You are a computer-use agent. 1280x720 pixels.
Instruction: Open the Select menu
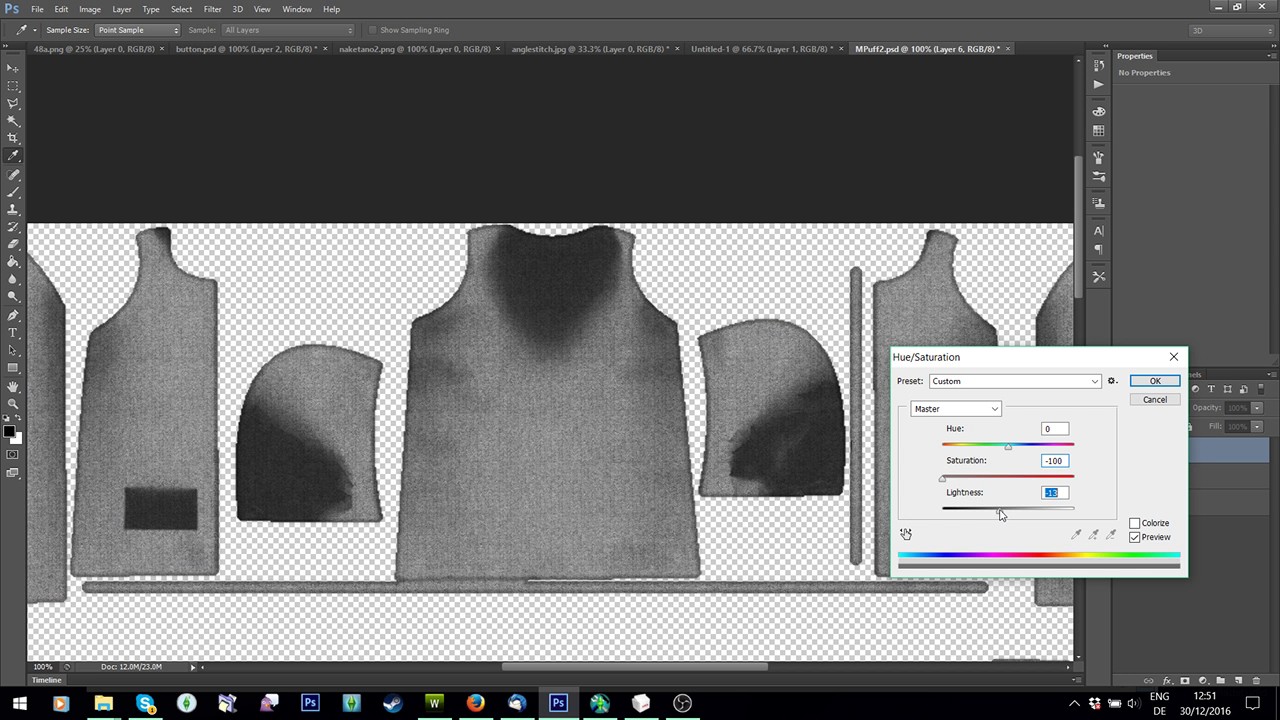[x=181, y=9]
